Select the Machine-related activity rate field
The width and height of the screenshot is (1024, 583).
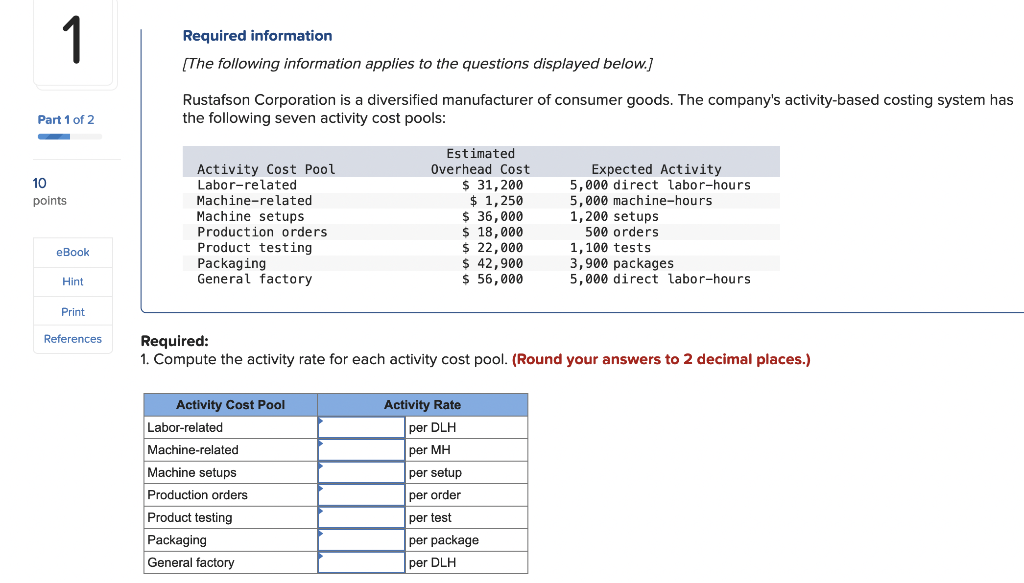click(361, 450)
